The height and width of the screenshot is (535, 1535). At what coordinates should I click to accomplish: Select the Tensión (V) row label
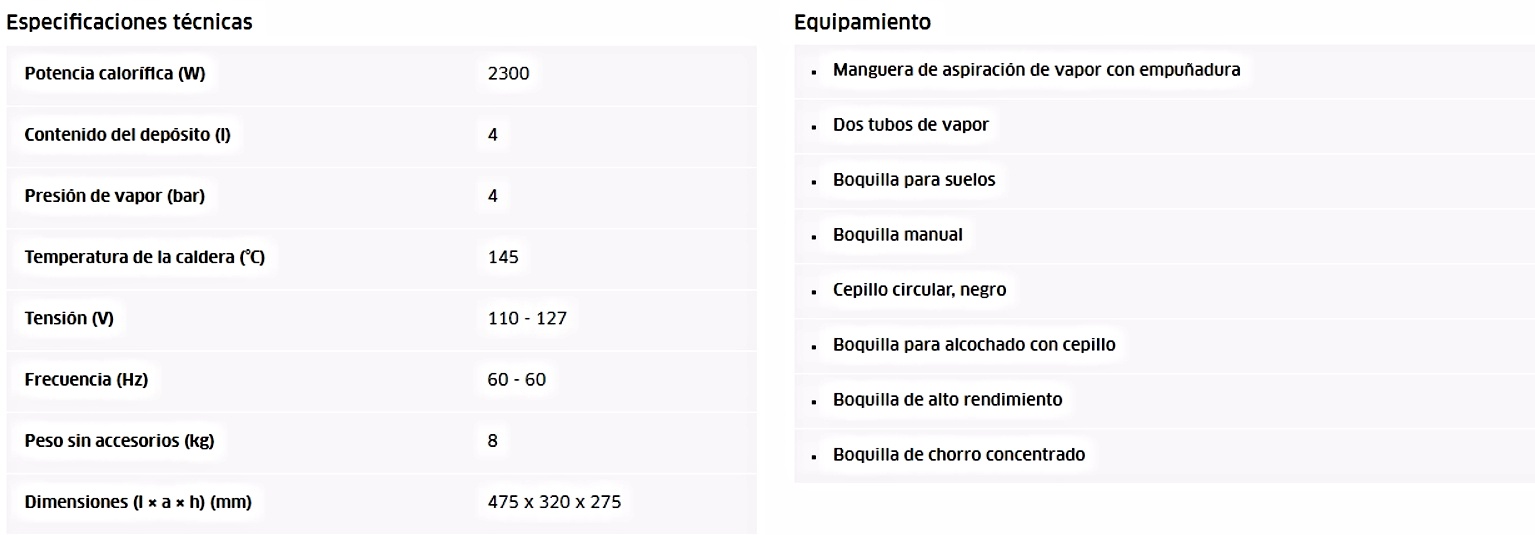pos(69,319)
